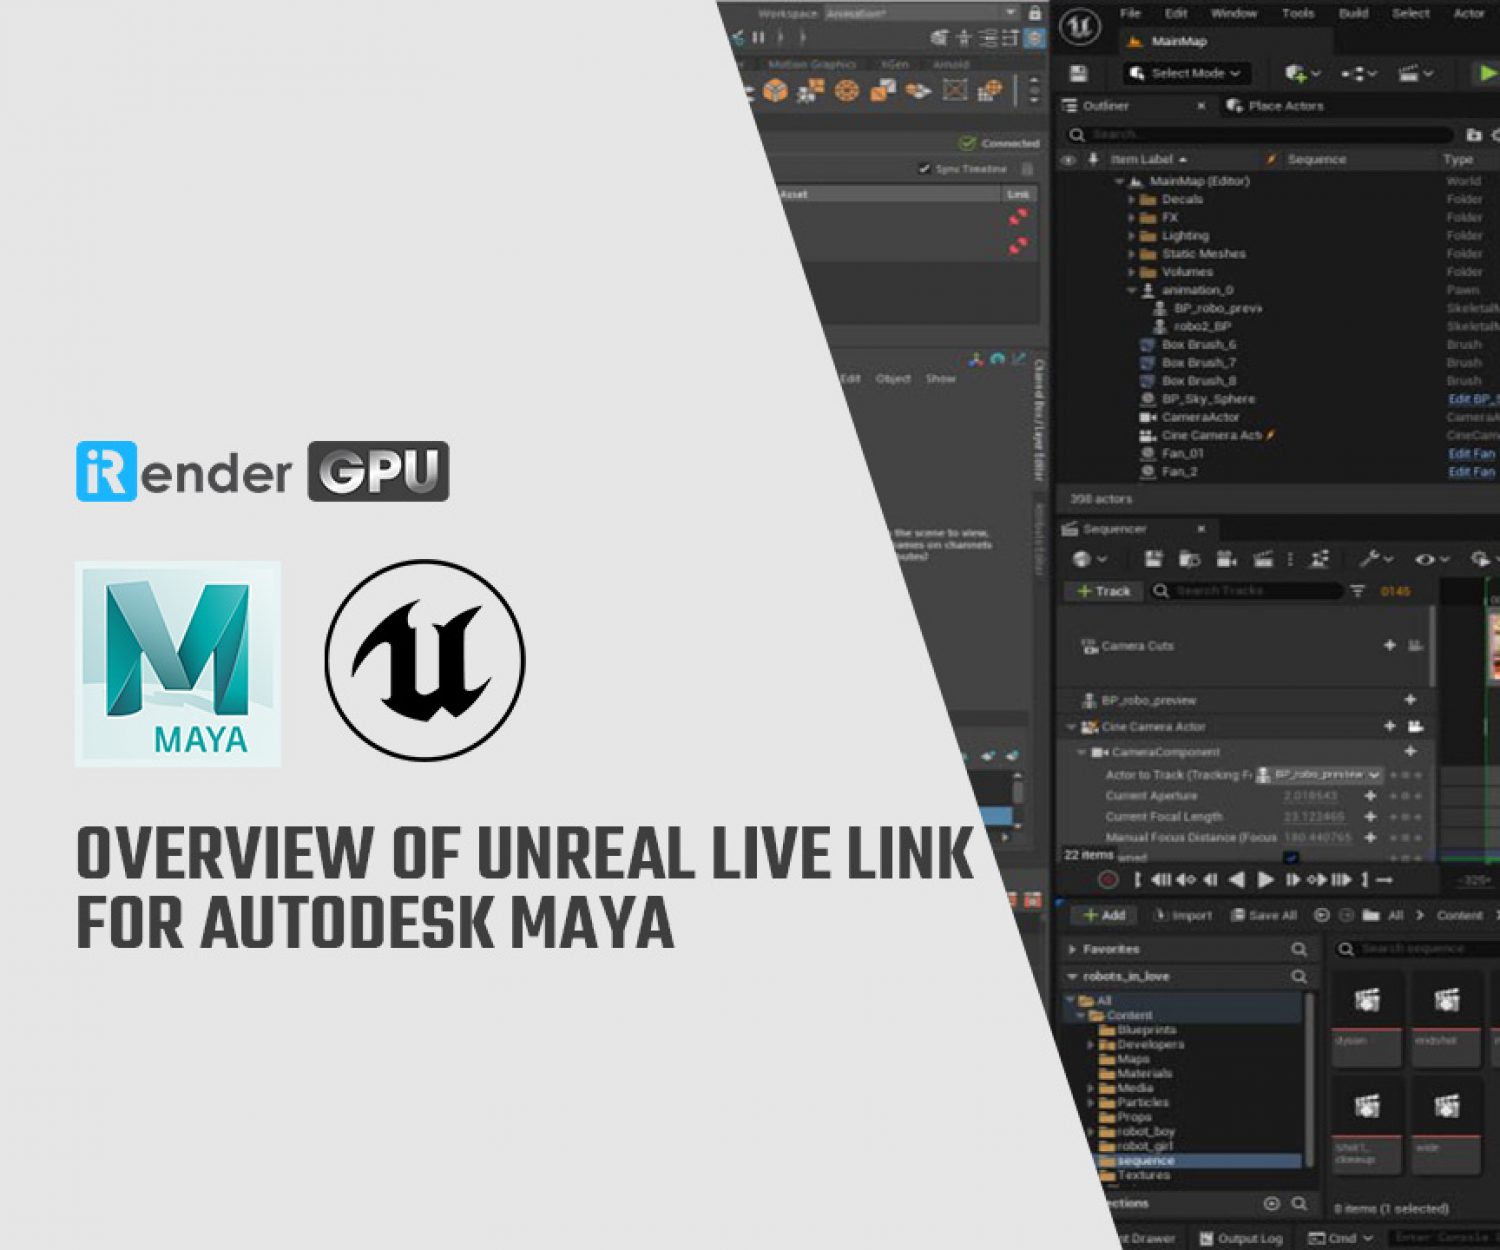Toggle the Outliner visibility eye column header
Screen dimensions: 1500x1250
[1068, 159]
